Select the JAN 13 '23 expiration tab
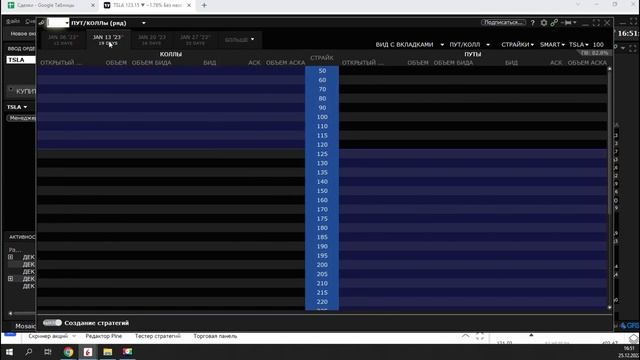640x360 pixels. click(107, 40)
